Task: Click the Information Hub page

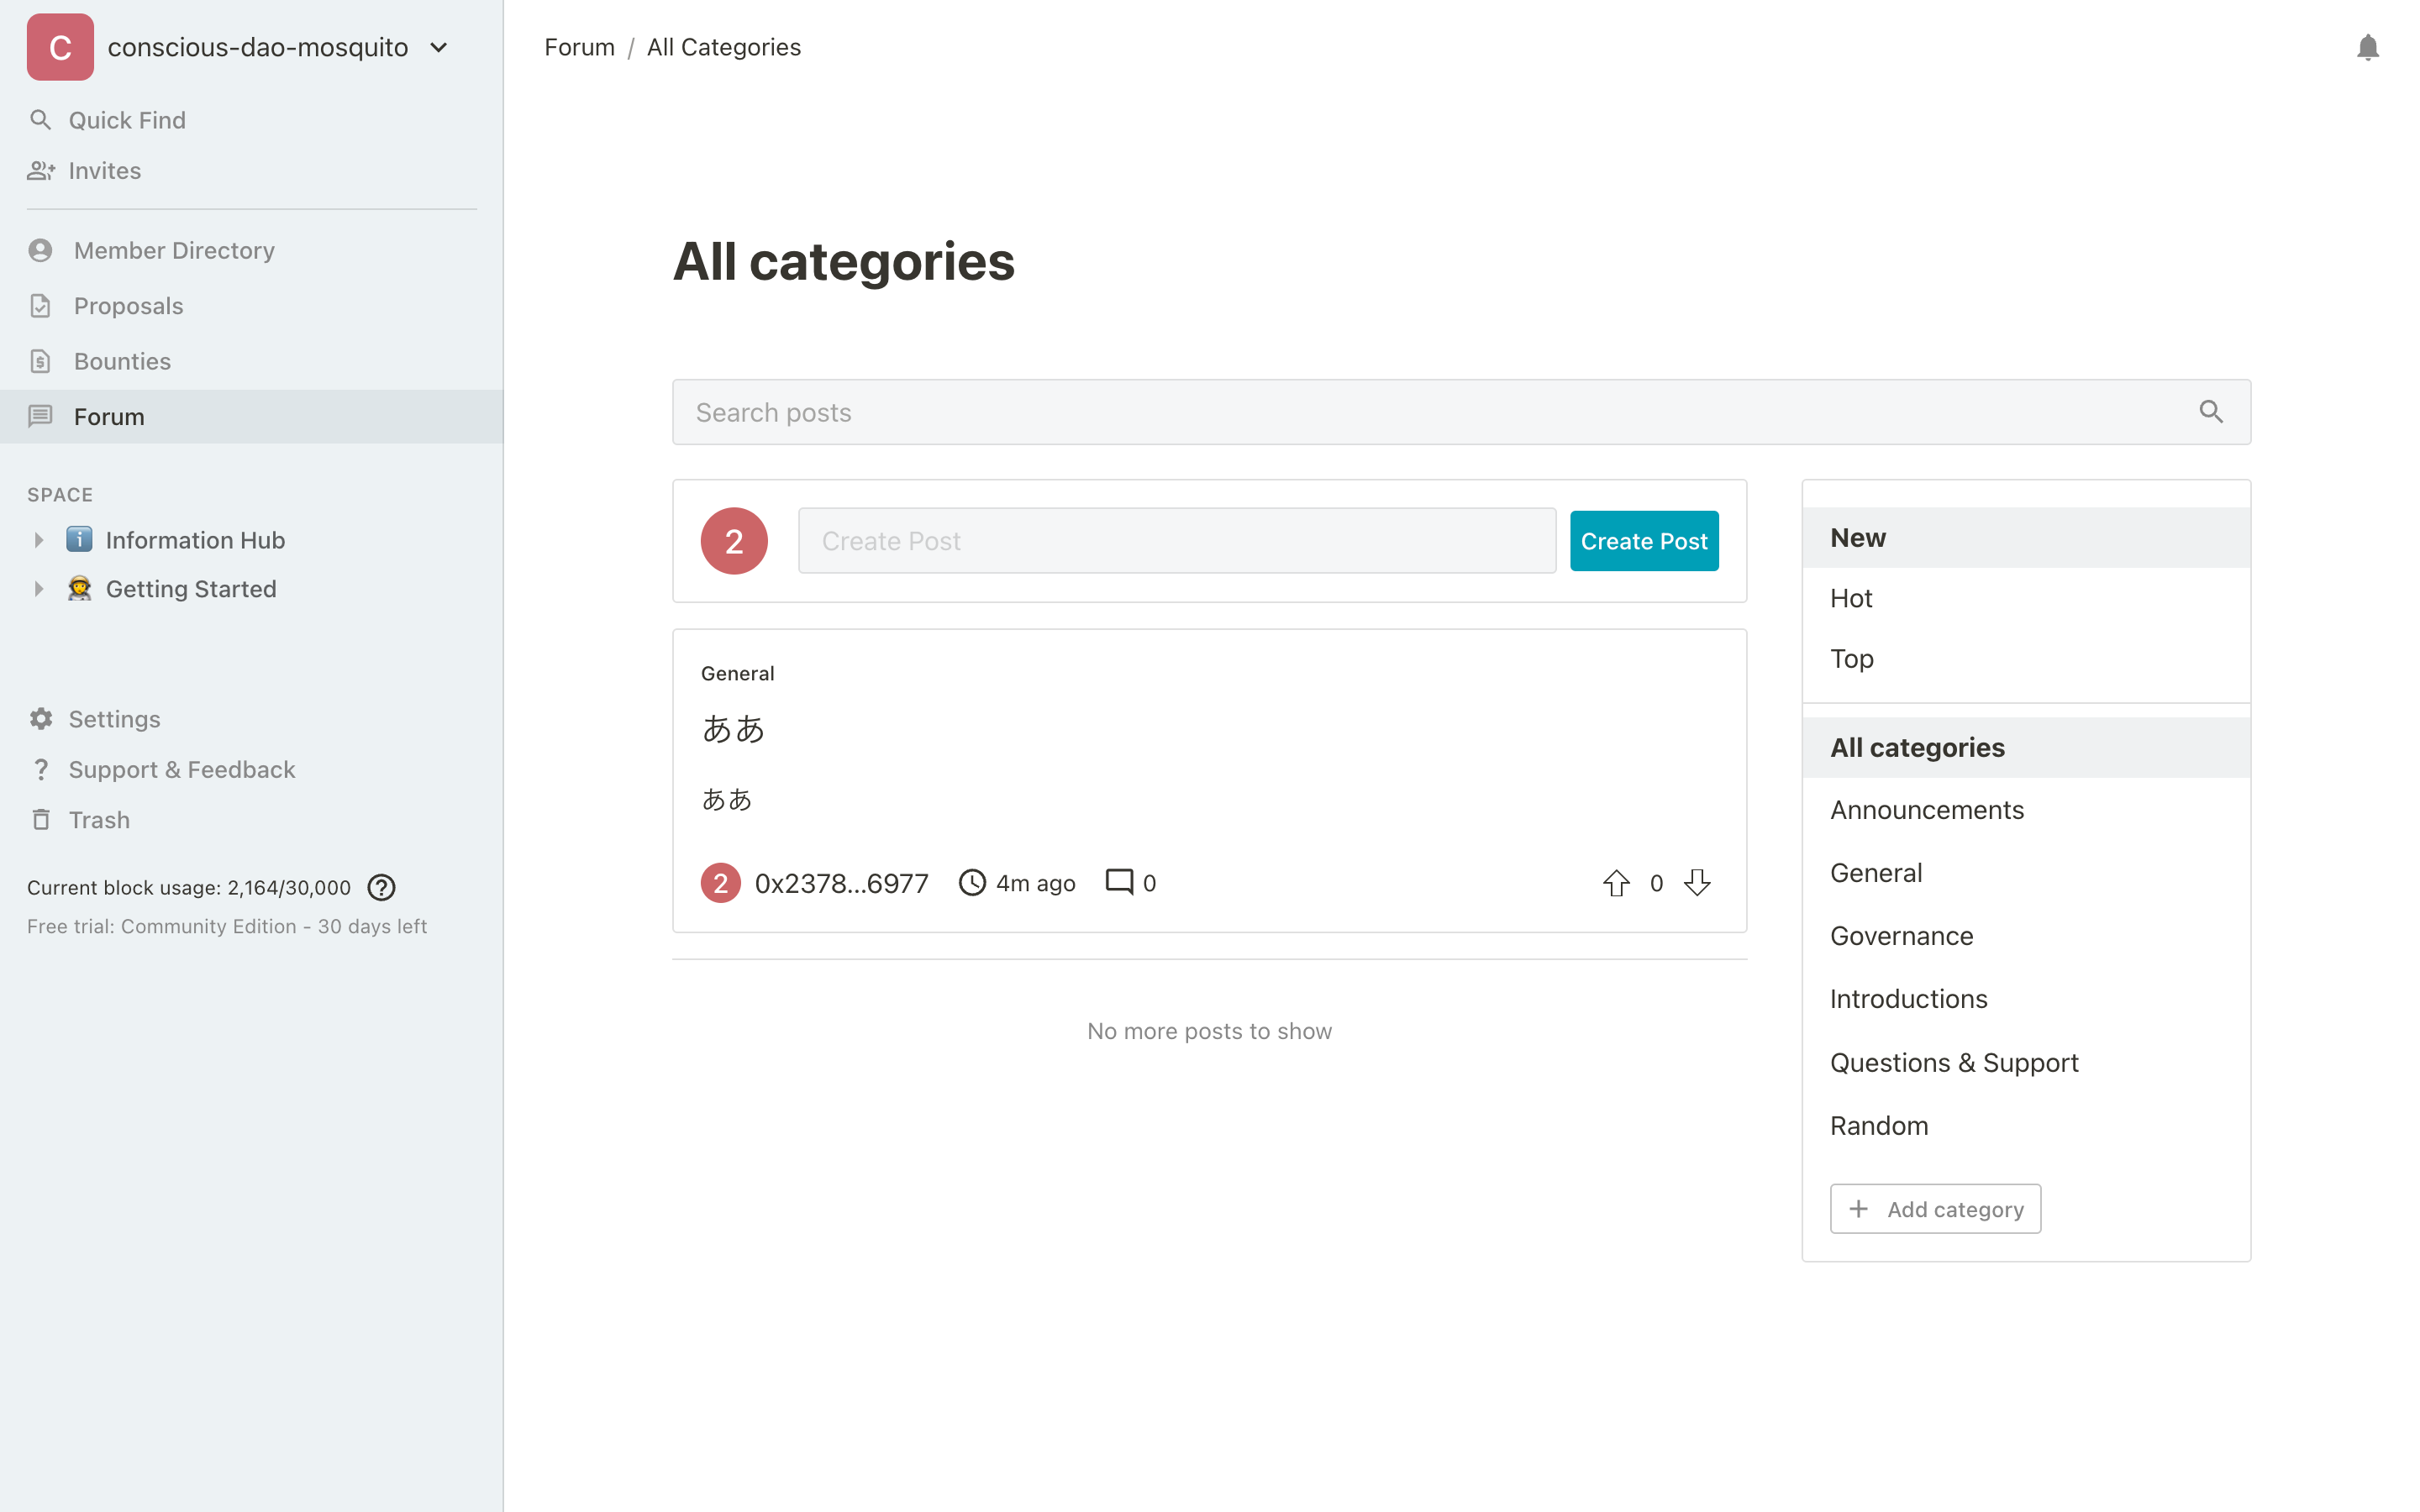Action: pyautogui.click(x=195, y=540)
